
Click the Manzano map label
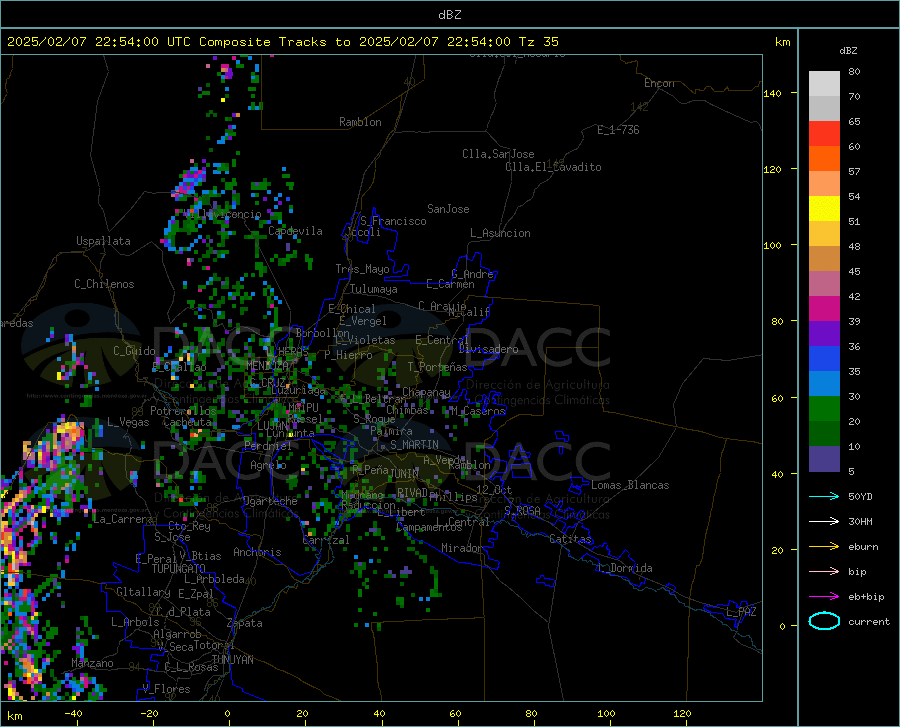(92, 663)
